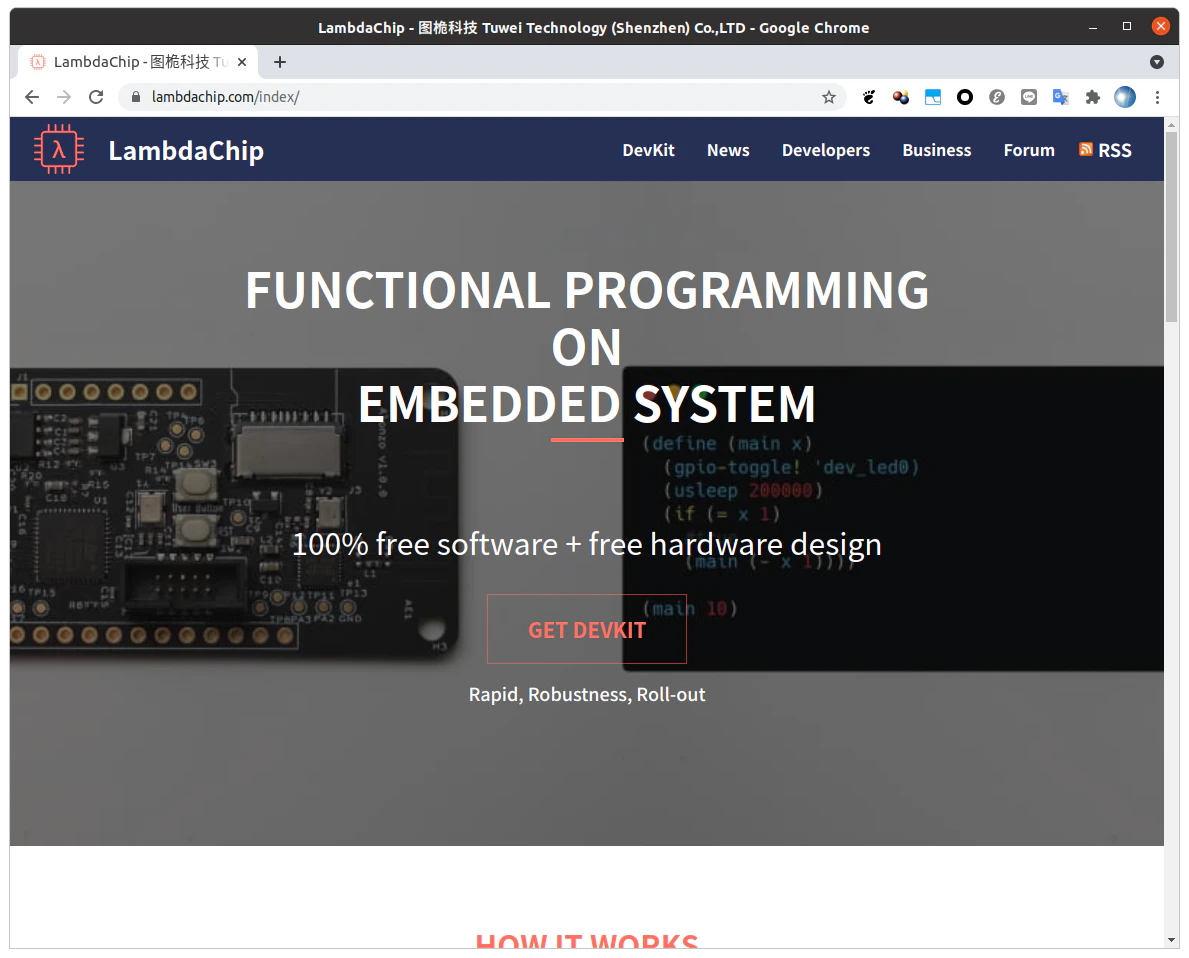
Task: Open the News navigation item
Action: tap(728, 150)
